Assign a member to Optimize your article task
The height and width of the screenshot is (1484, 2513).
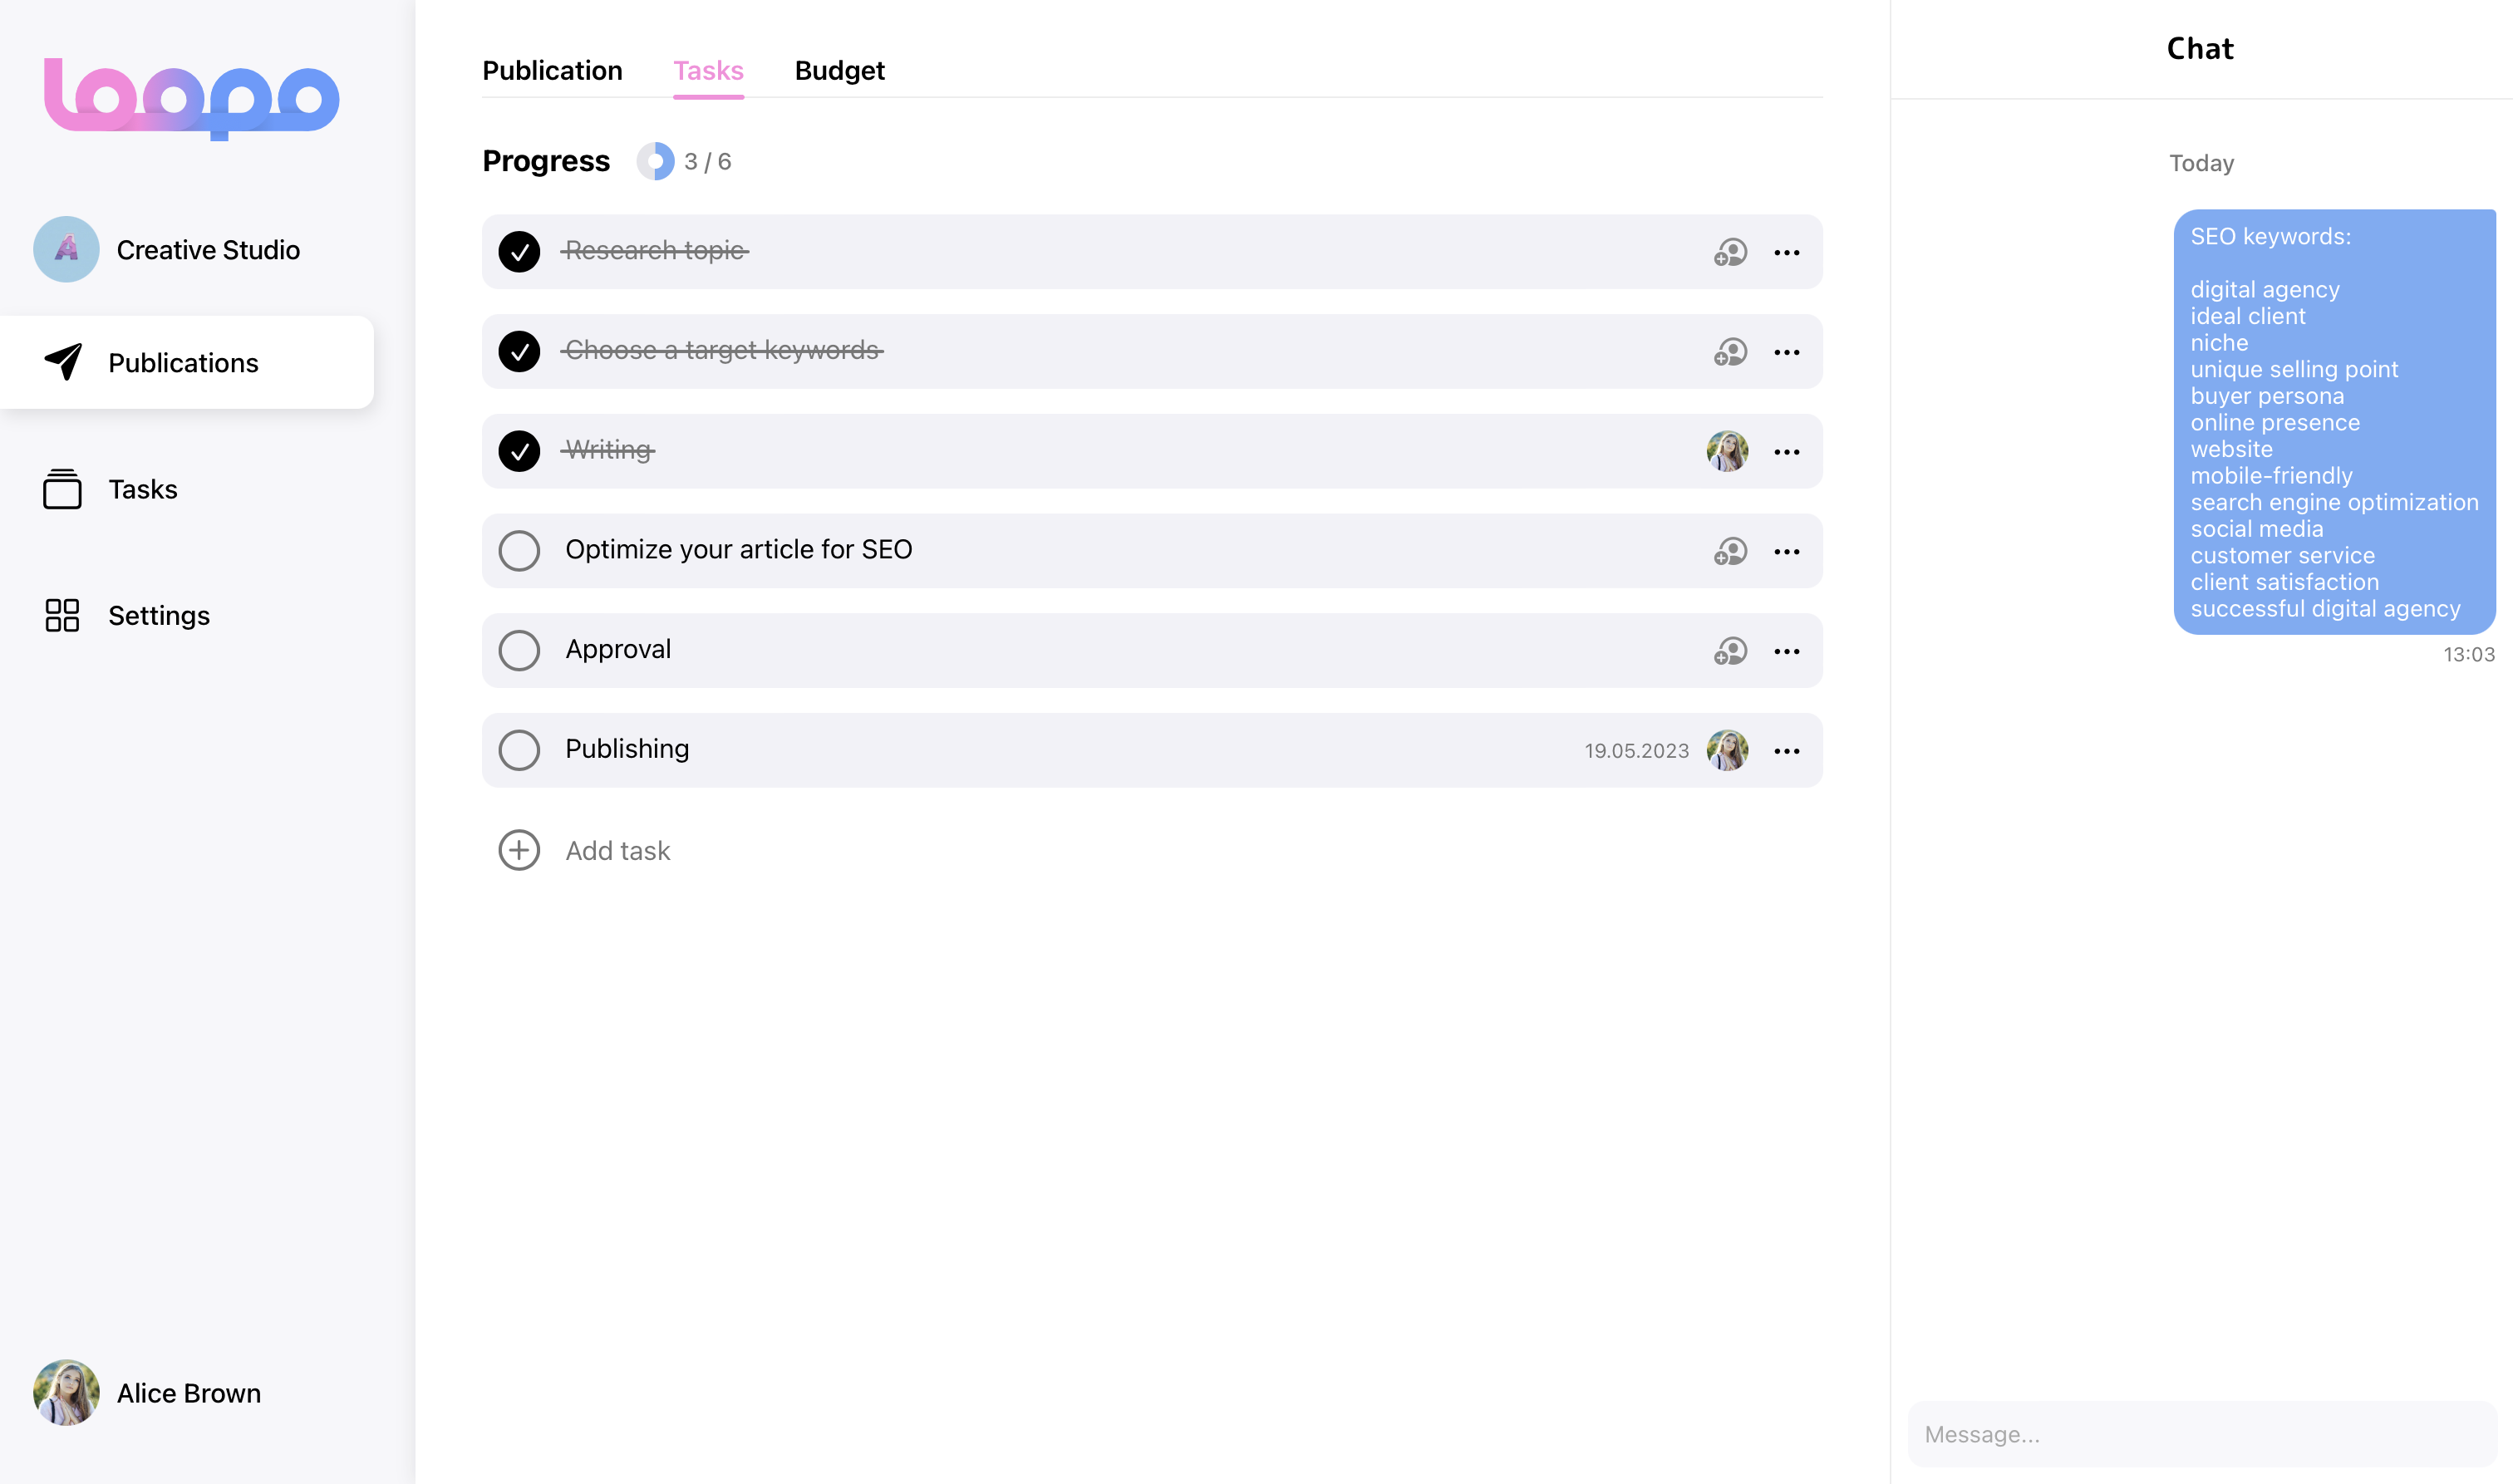[x=1729, y=551]
